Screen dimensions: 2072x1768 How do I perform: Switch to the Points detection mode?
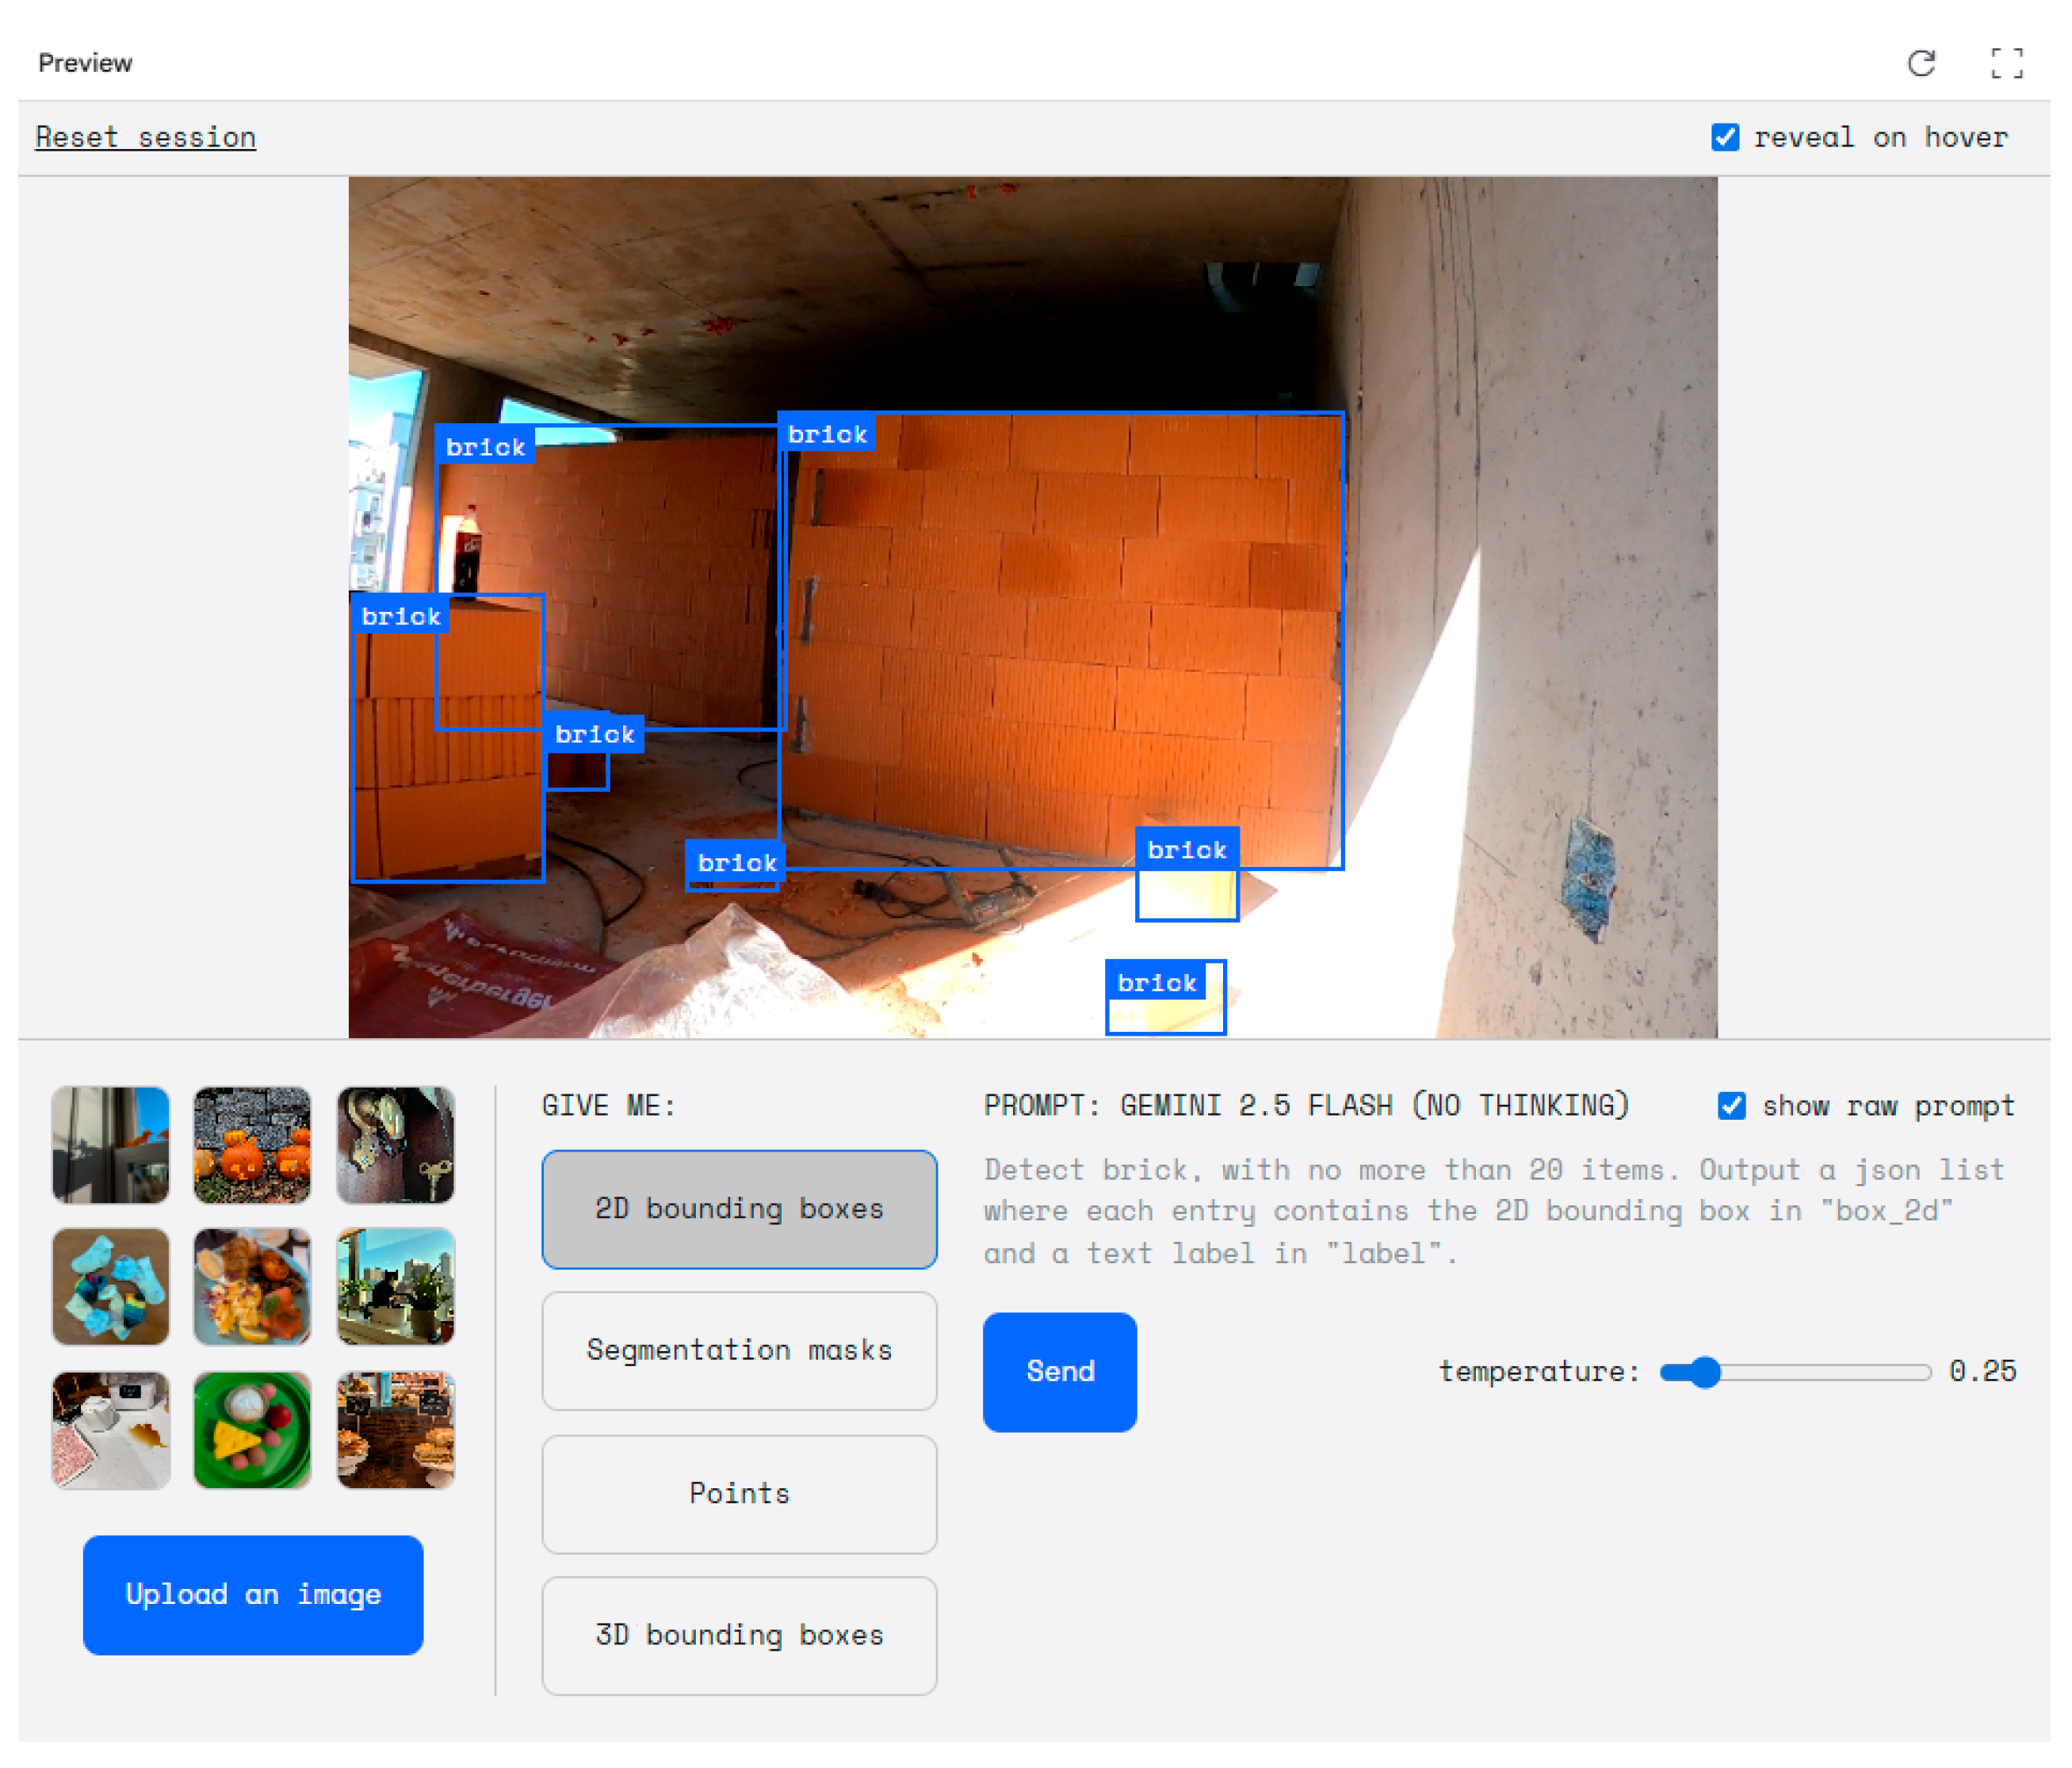(x=739, y=1493)
